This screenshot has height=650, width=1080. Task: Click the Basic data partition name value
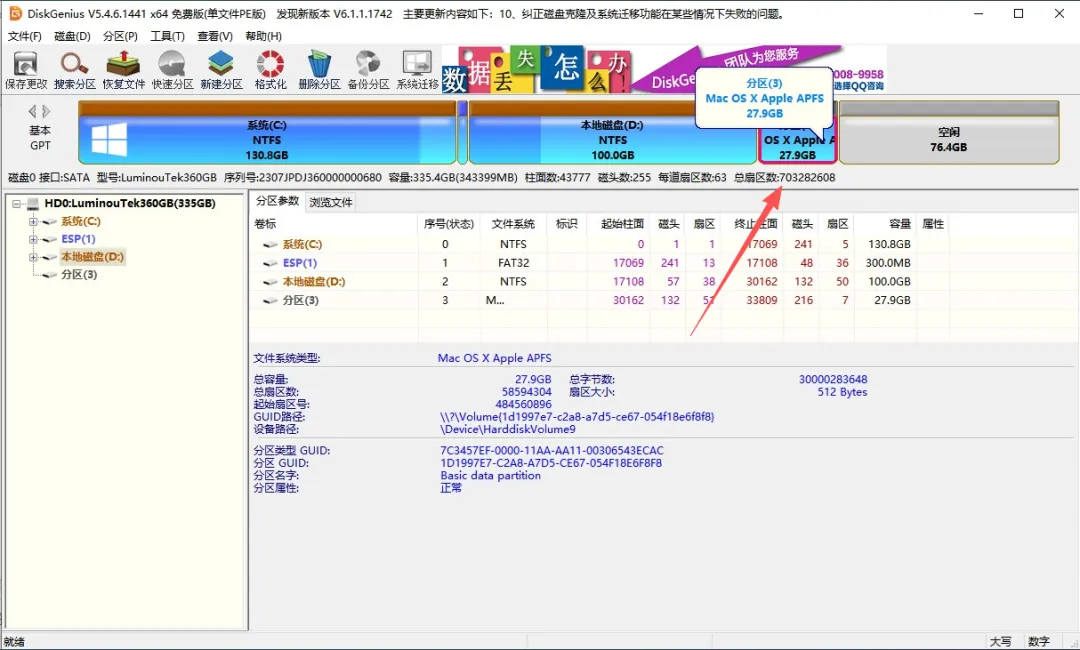coord(490,475)
